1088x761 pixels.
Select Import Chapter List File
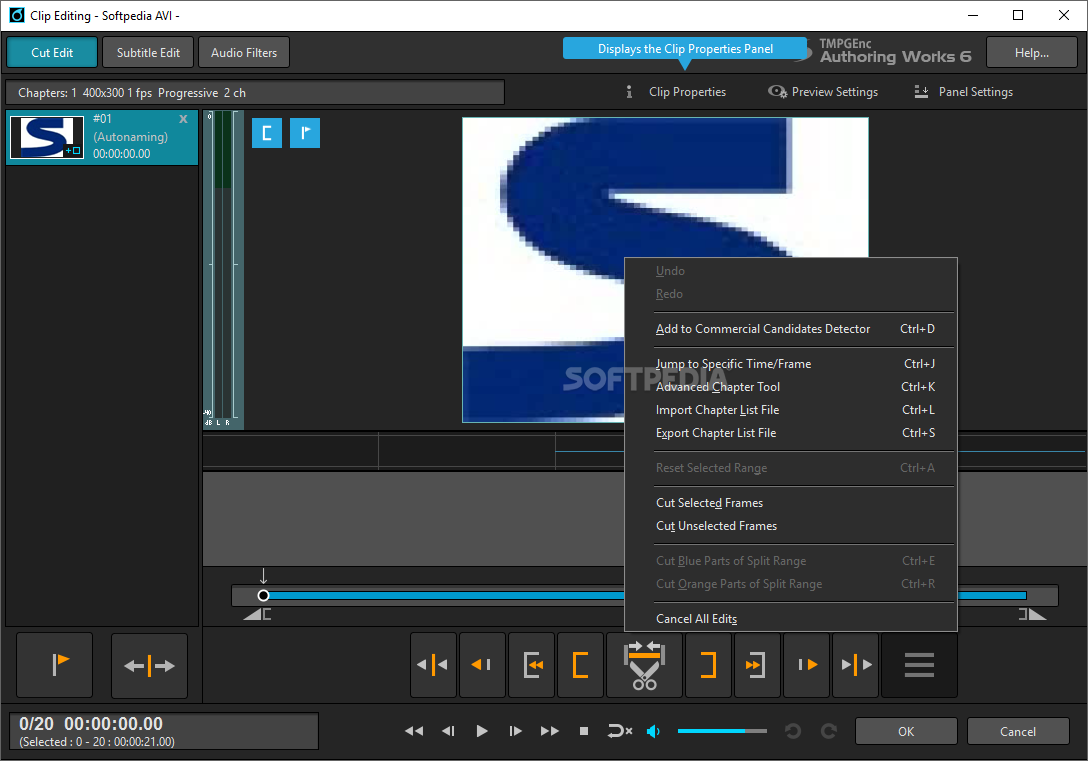coord(791,410)
